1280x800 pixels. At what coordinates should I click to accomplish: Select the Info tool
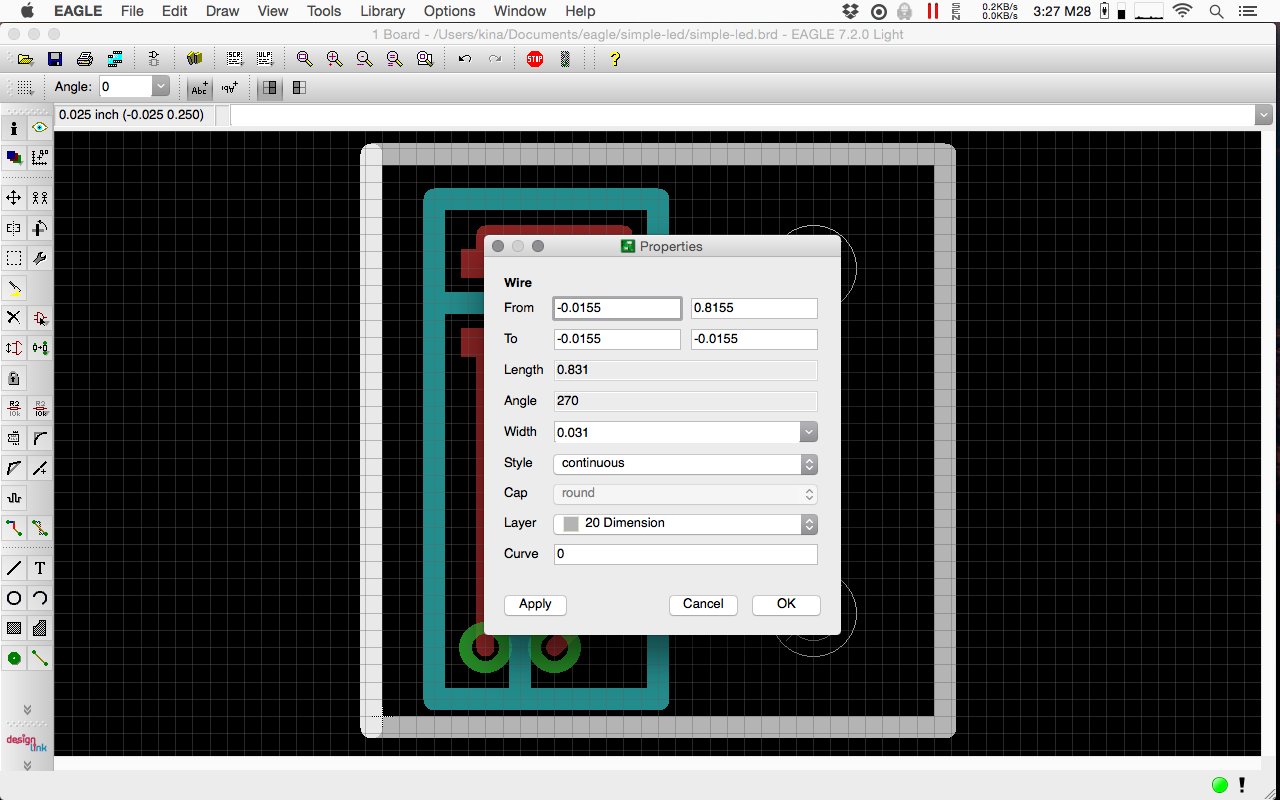(x=14, y=128)
